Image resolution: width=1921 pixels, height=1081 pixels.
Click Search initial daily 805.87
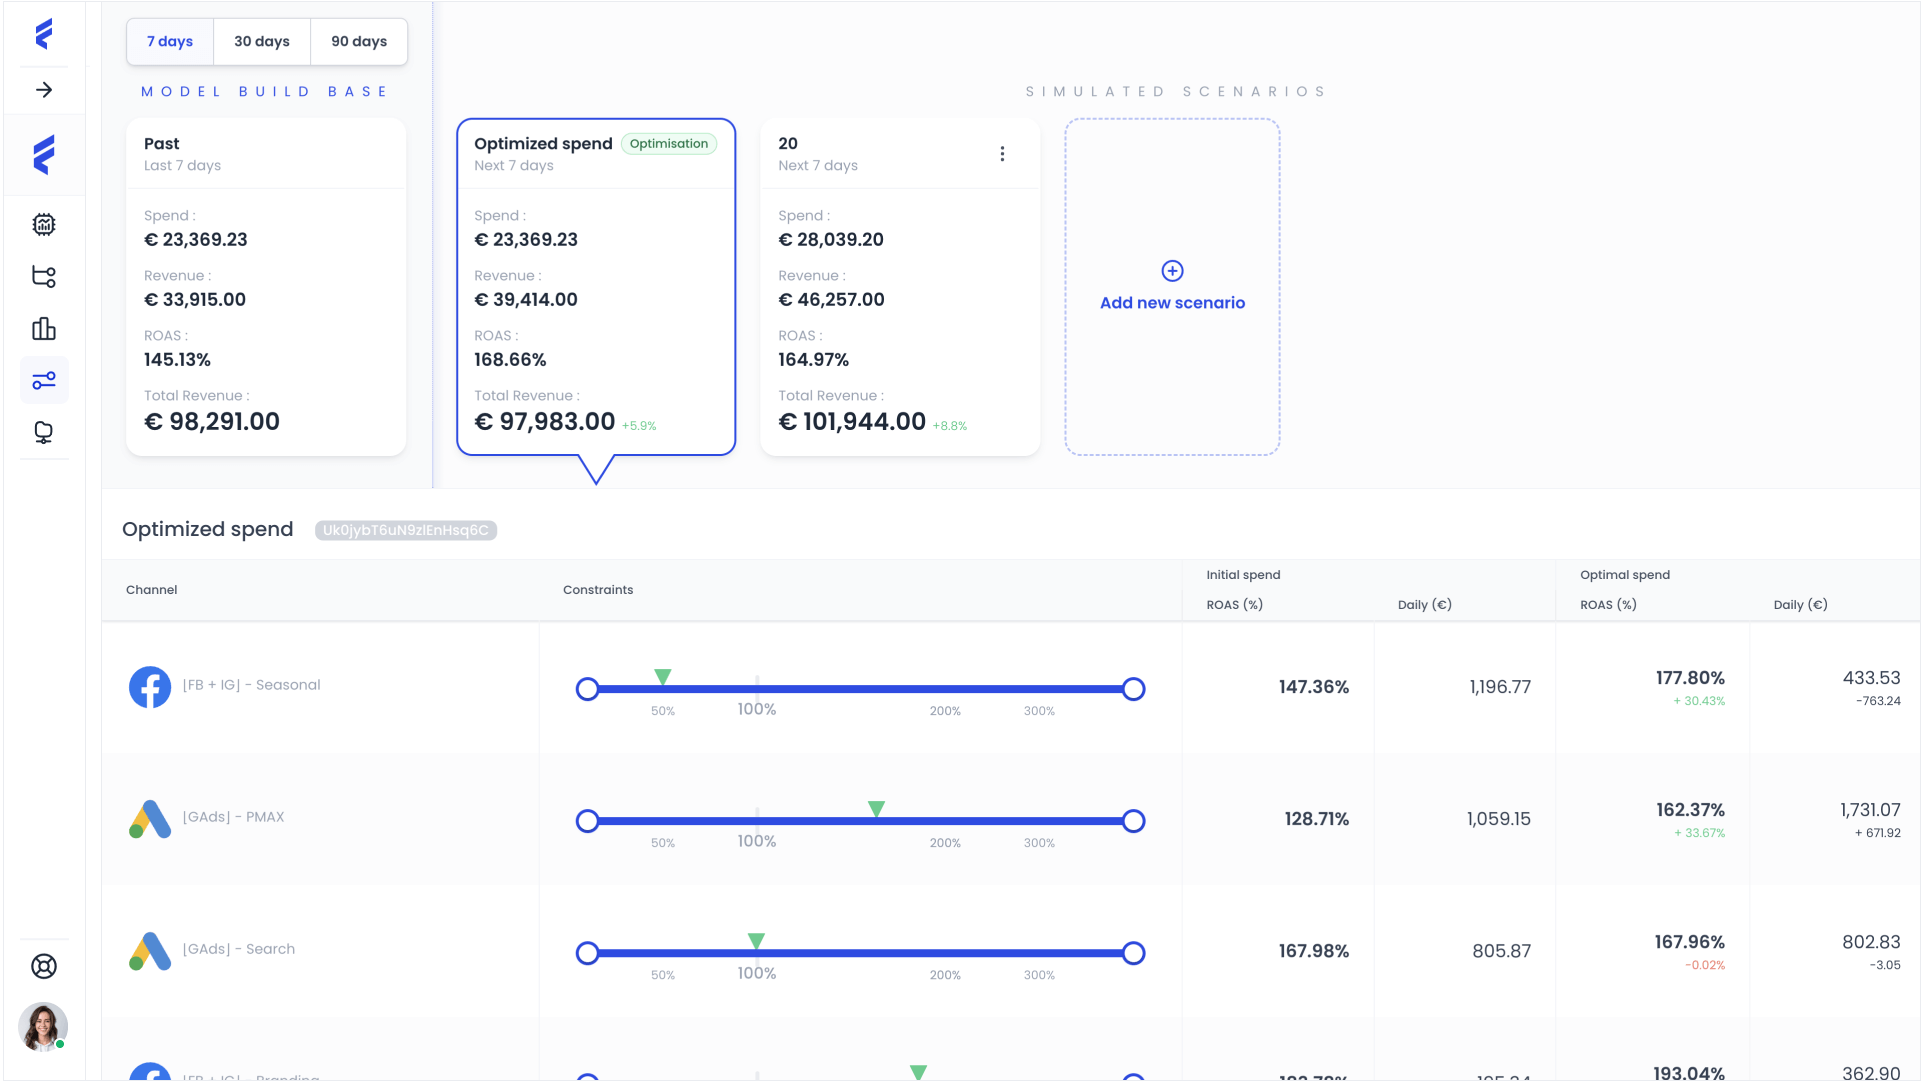[1502, 951]
